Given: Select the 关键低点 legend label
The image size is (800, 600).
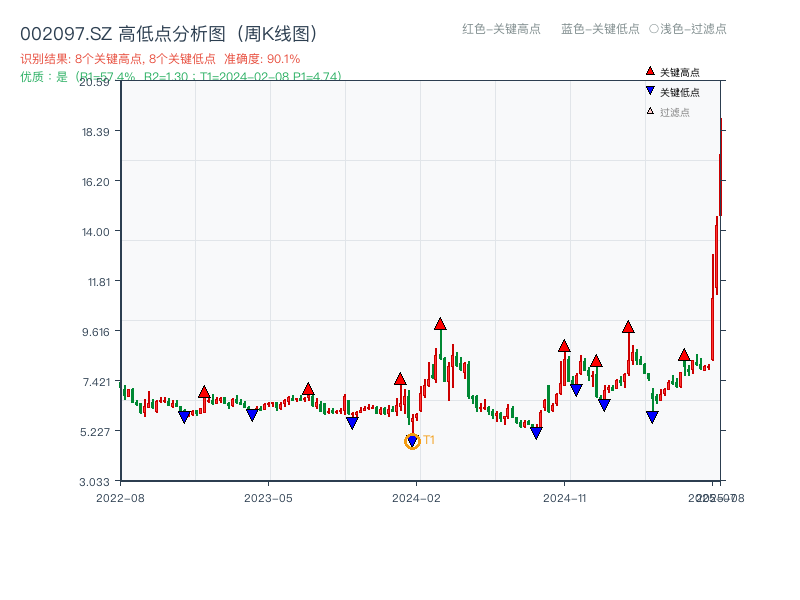Looking at the screenshot, I should [680, 92].
